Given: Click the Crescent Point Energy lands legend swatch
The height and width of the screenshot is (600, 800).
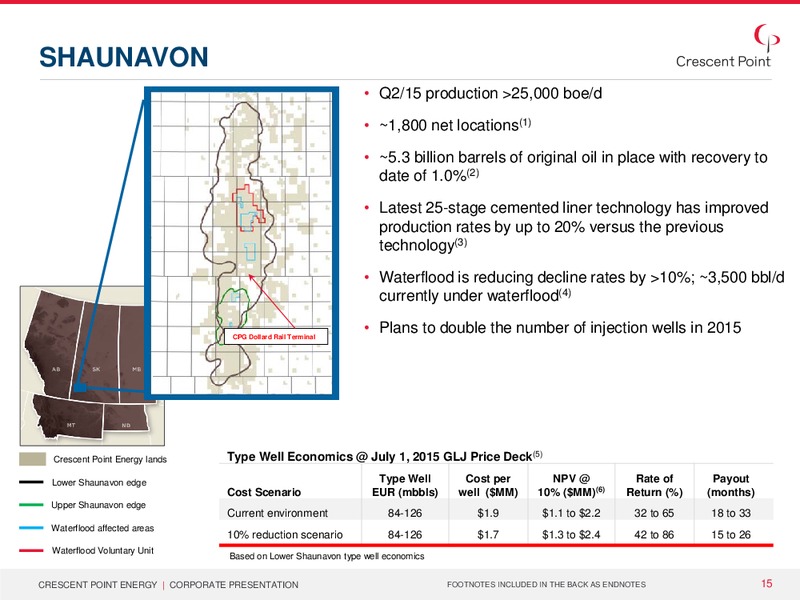Looking at the screenshot, I should (32, 459).
